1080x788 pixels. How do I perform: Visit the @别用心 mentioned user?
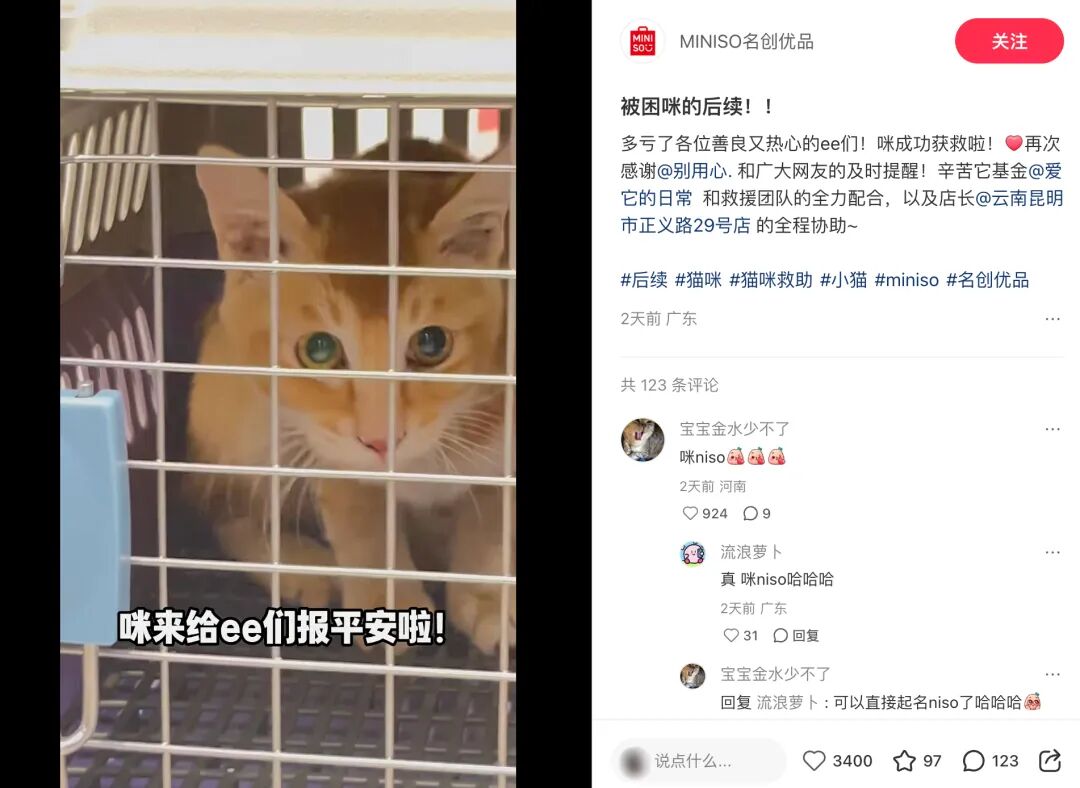point(694,171)
